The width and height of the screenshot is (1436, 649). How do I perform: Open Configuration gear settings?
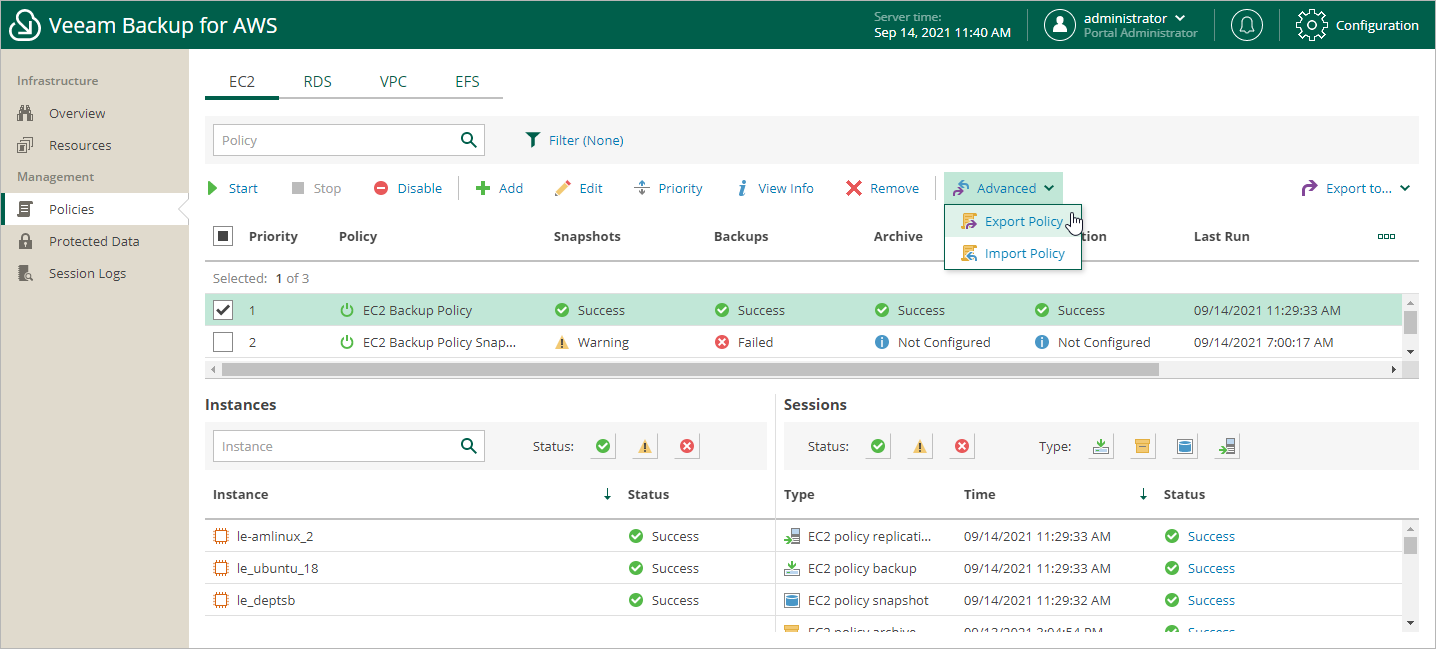pos(1357,25)
